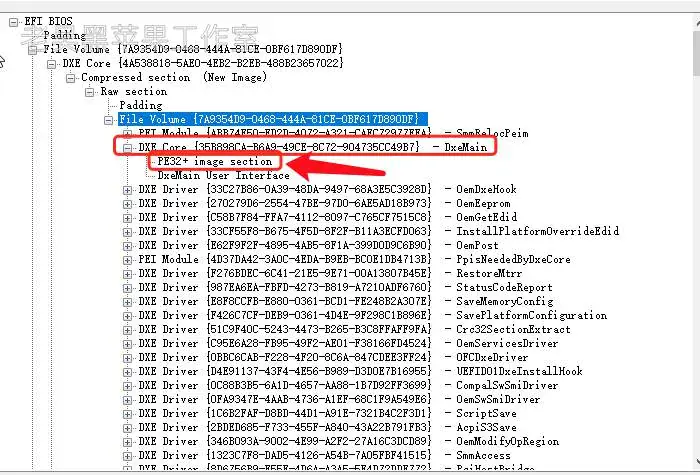The width and height of the screenshot is (700, 475).
Task: Collapse the Raw section node
Action: (x=90, y=92)
